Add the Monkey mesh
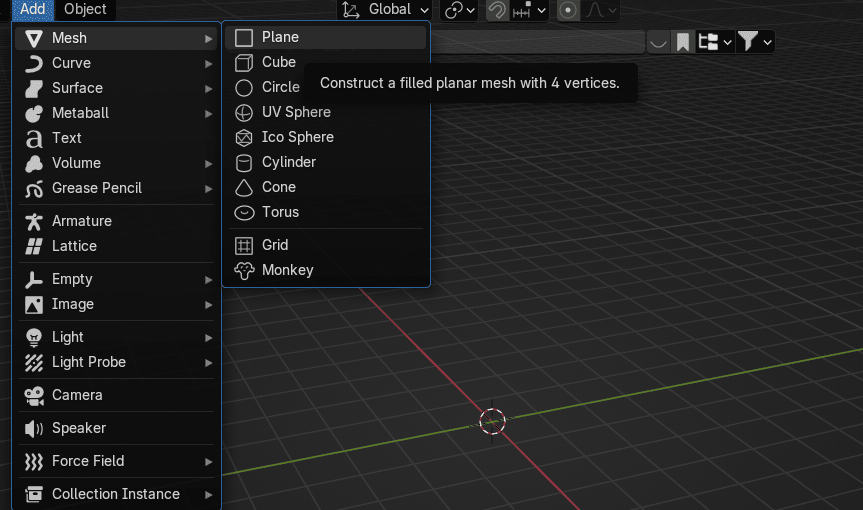Viewport: 863px width, 510px height. pyautogui.click(x=287, y=270)
